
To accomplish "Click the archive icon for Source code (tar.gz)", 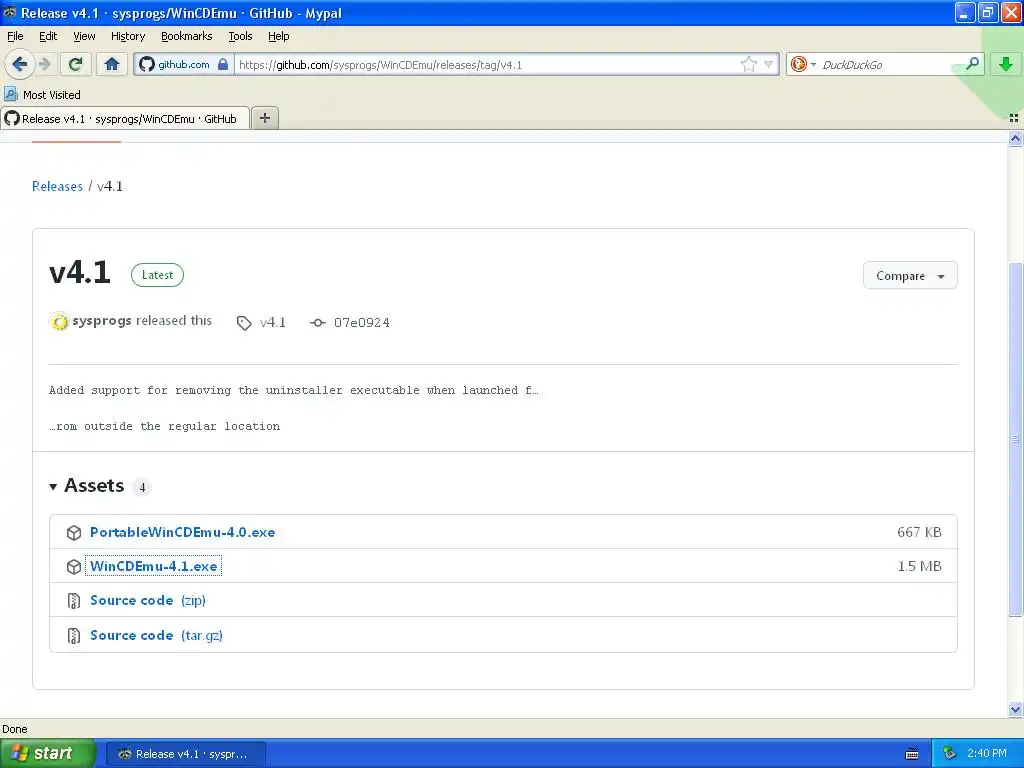I will tap(74, 635).
